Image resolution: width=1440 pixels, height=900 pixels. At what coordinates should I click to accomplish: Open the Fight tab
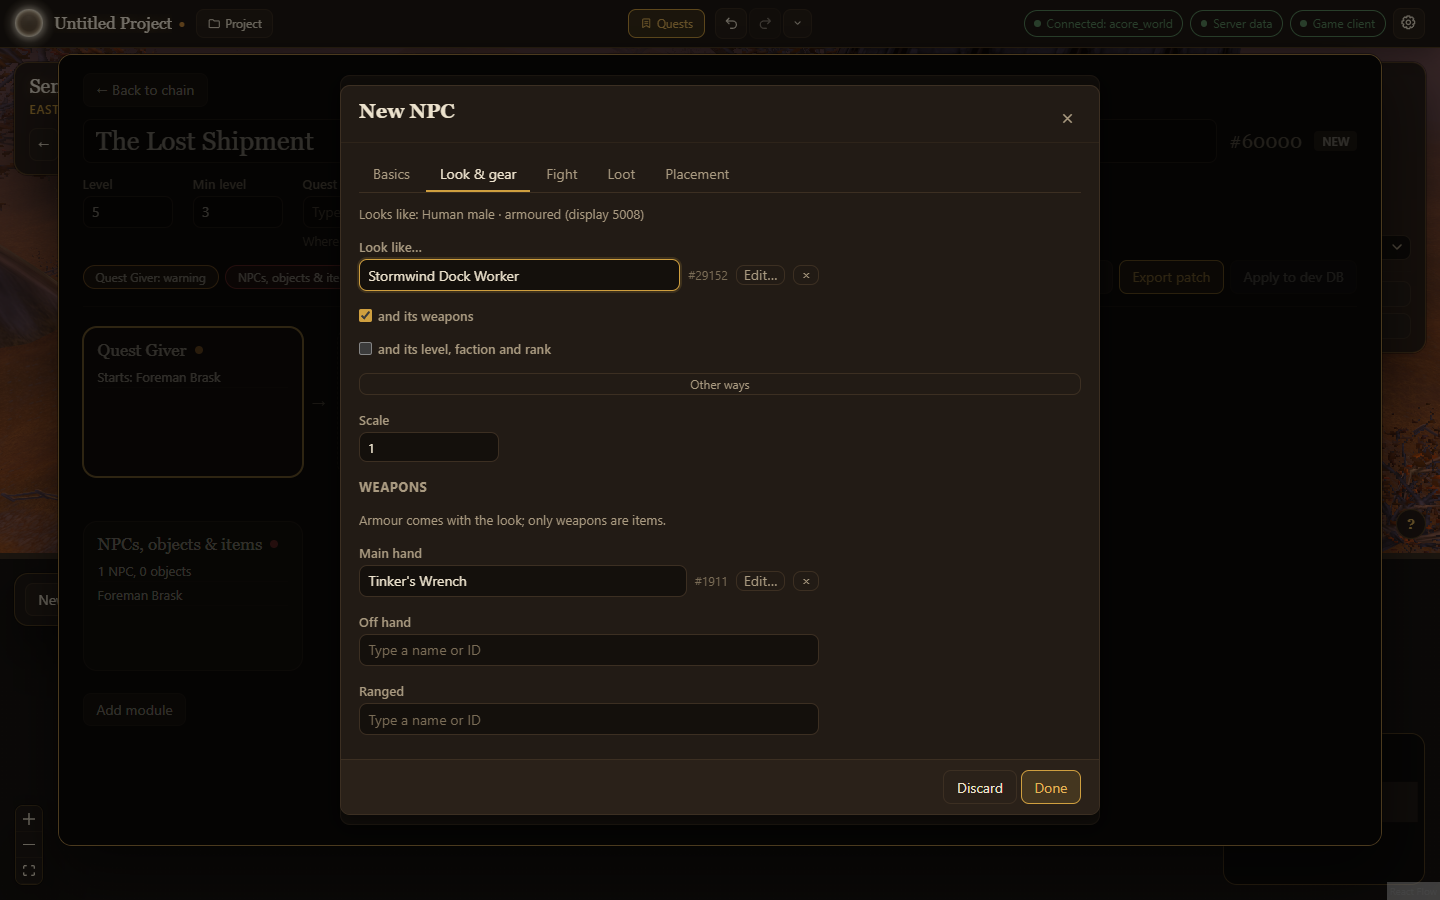tap(562, 174)
